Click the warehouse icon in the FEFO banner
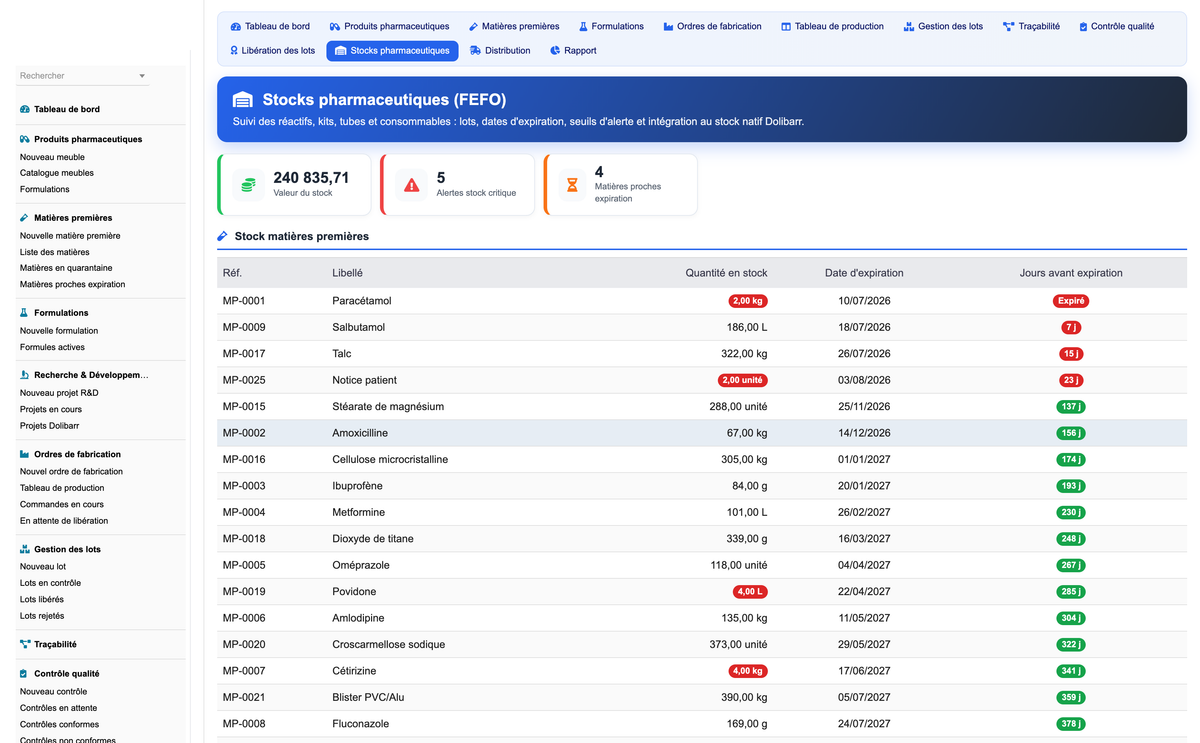Screen dimensions: 1200x743 click(x=243, y=100)
